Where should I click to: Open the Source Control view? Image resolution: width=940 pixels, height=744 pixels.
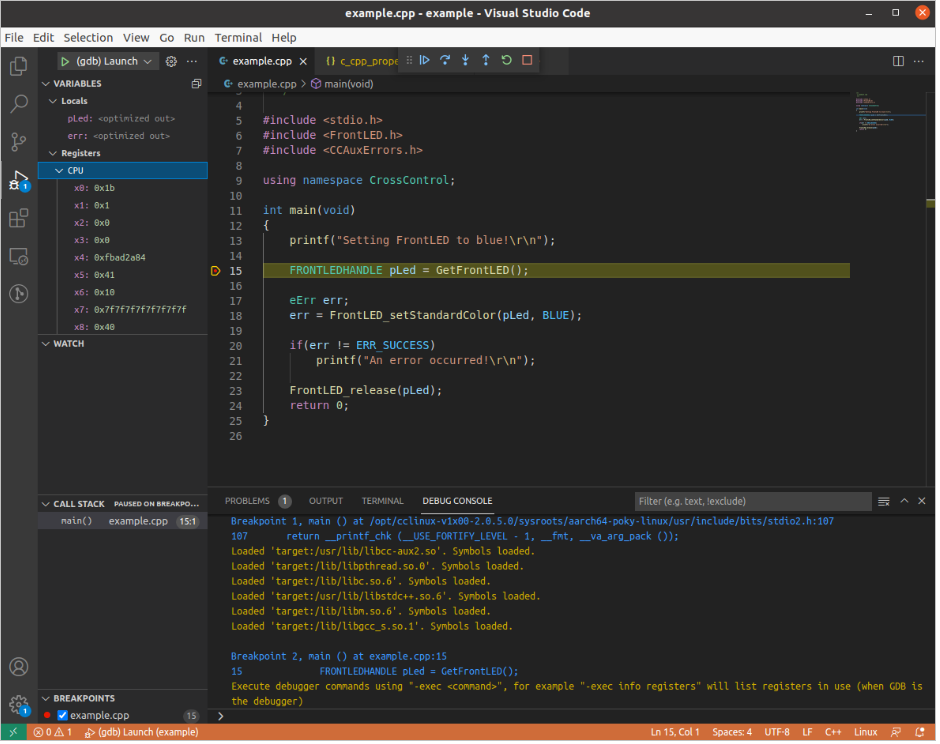pos(18,141)
